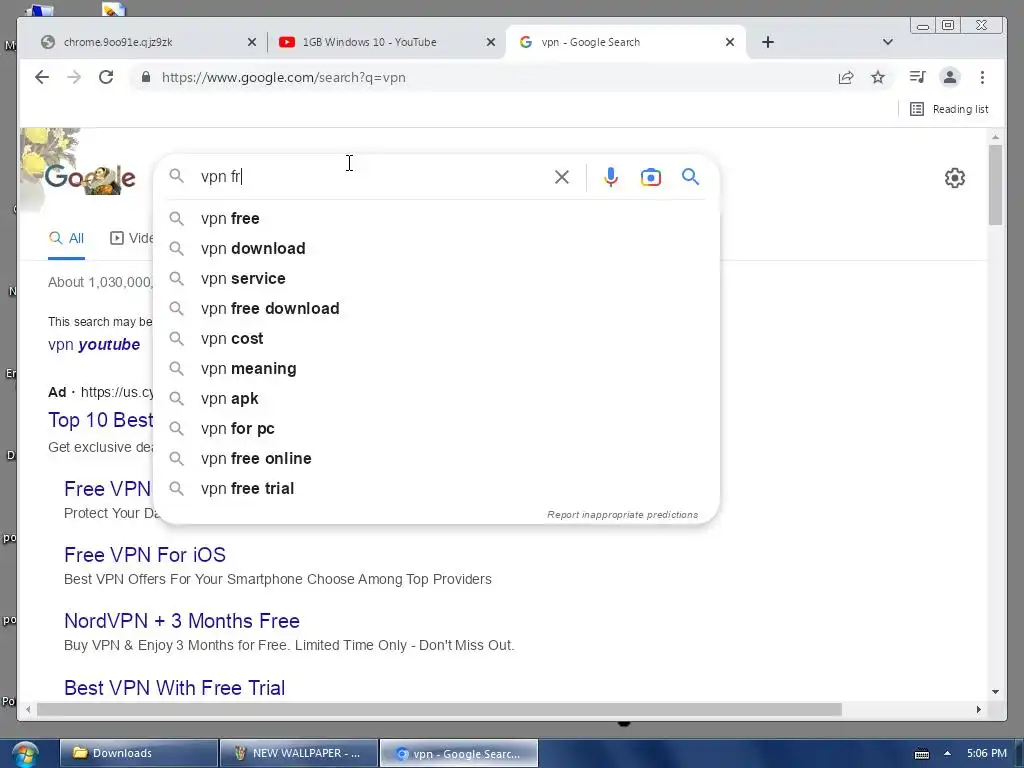Select the 'vpn cost' suggestion

pyautogui.click(x=436, y=338)
